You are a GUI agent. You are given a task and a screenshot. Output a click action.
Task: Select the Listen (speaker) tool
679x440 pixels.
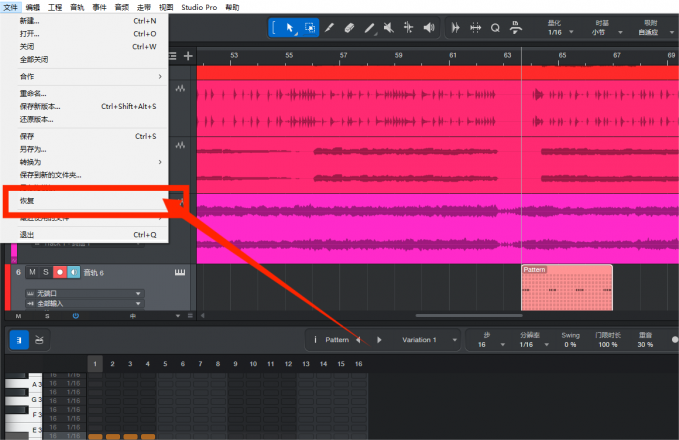pyautogui.click(x=429, y=28)
